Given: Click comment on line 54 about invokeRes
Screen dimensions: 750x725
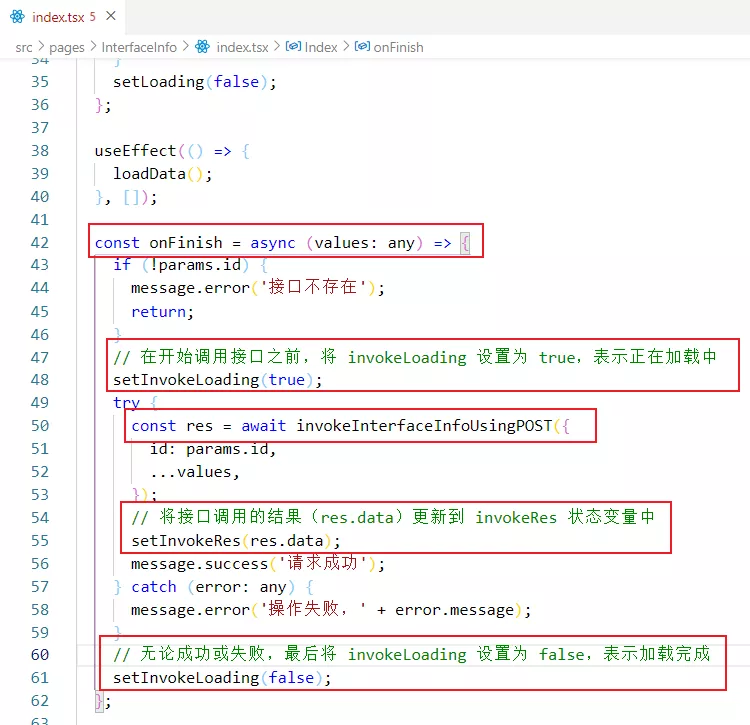Looking at the screenshot, I should tap(393, 517).
